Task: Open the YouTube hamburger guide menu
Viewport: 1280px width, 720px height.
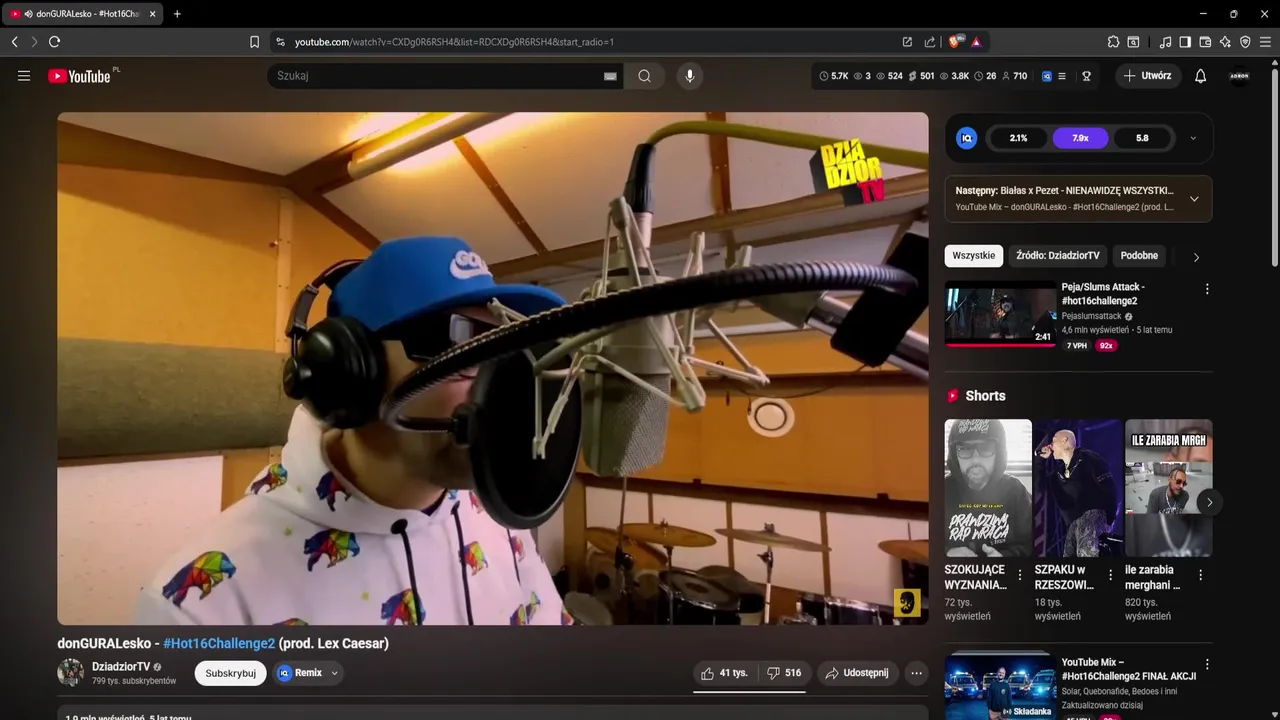Action: [x=24, y=76]
